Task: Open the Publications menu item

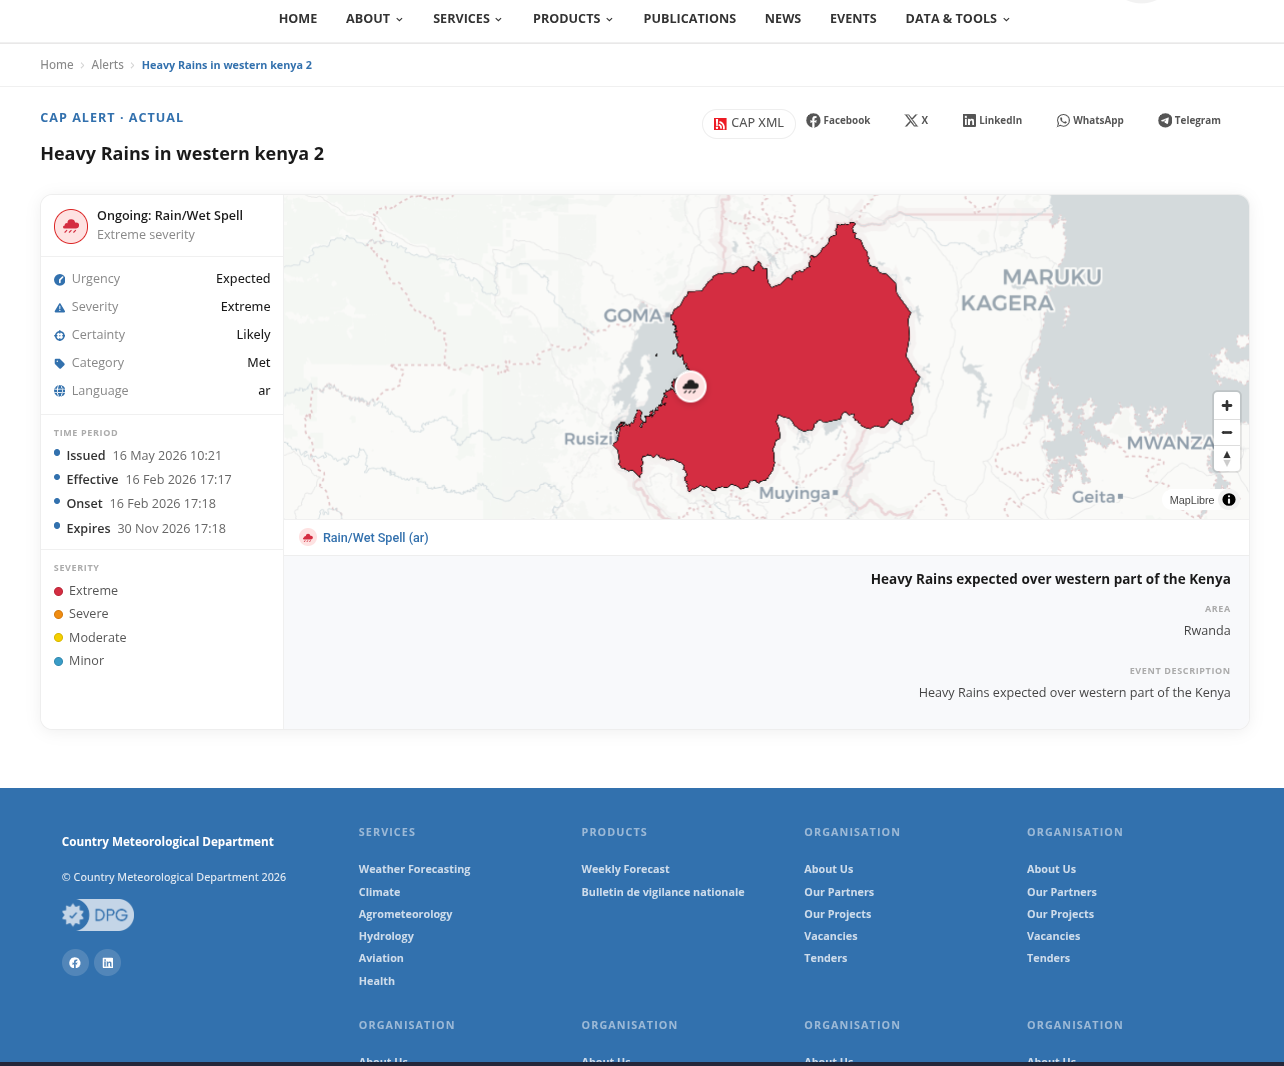Action: (x=690, y=19)
